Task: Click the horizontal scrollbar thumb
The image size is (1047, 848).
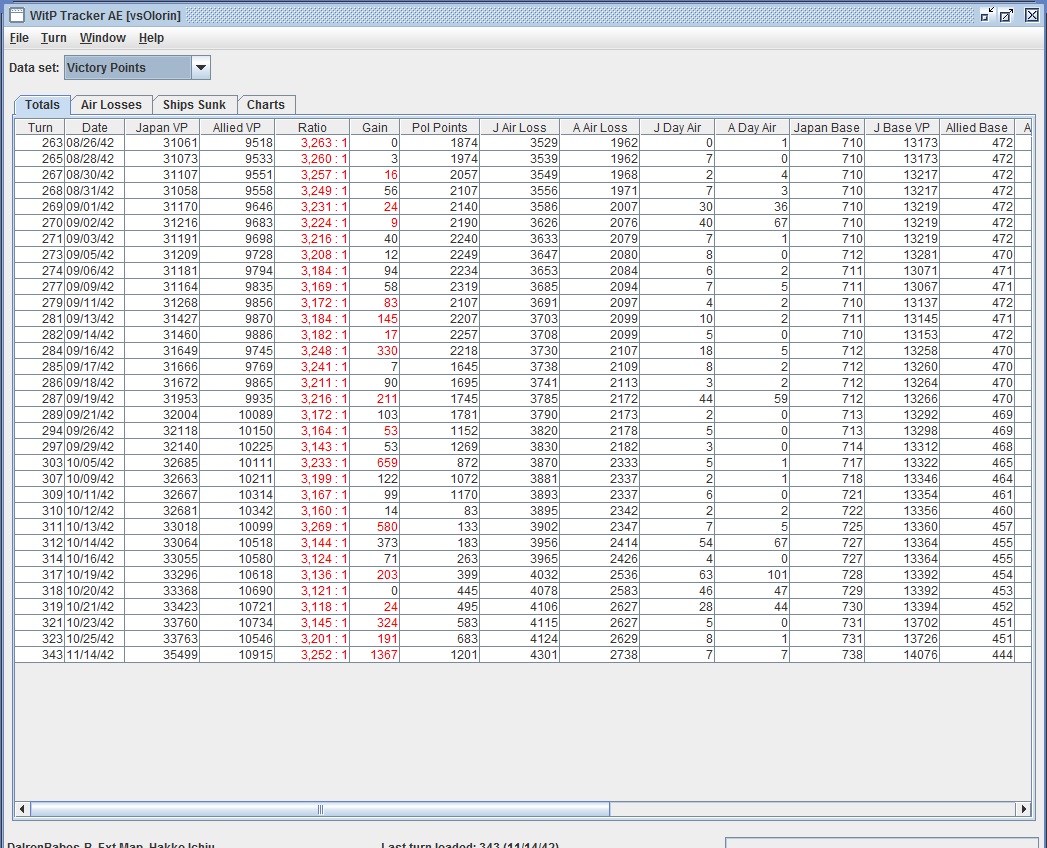Action: pyautogui.click(x=320, y=809)
